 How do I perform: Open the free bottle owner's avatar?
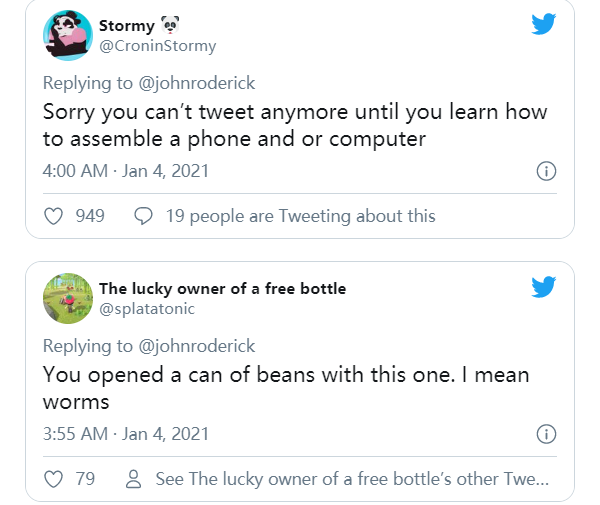[x=67, y=298]
